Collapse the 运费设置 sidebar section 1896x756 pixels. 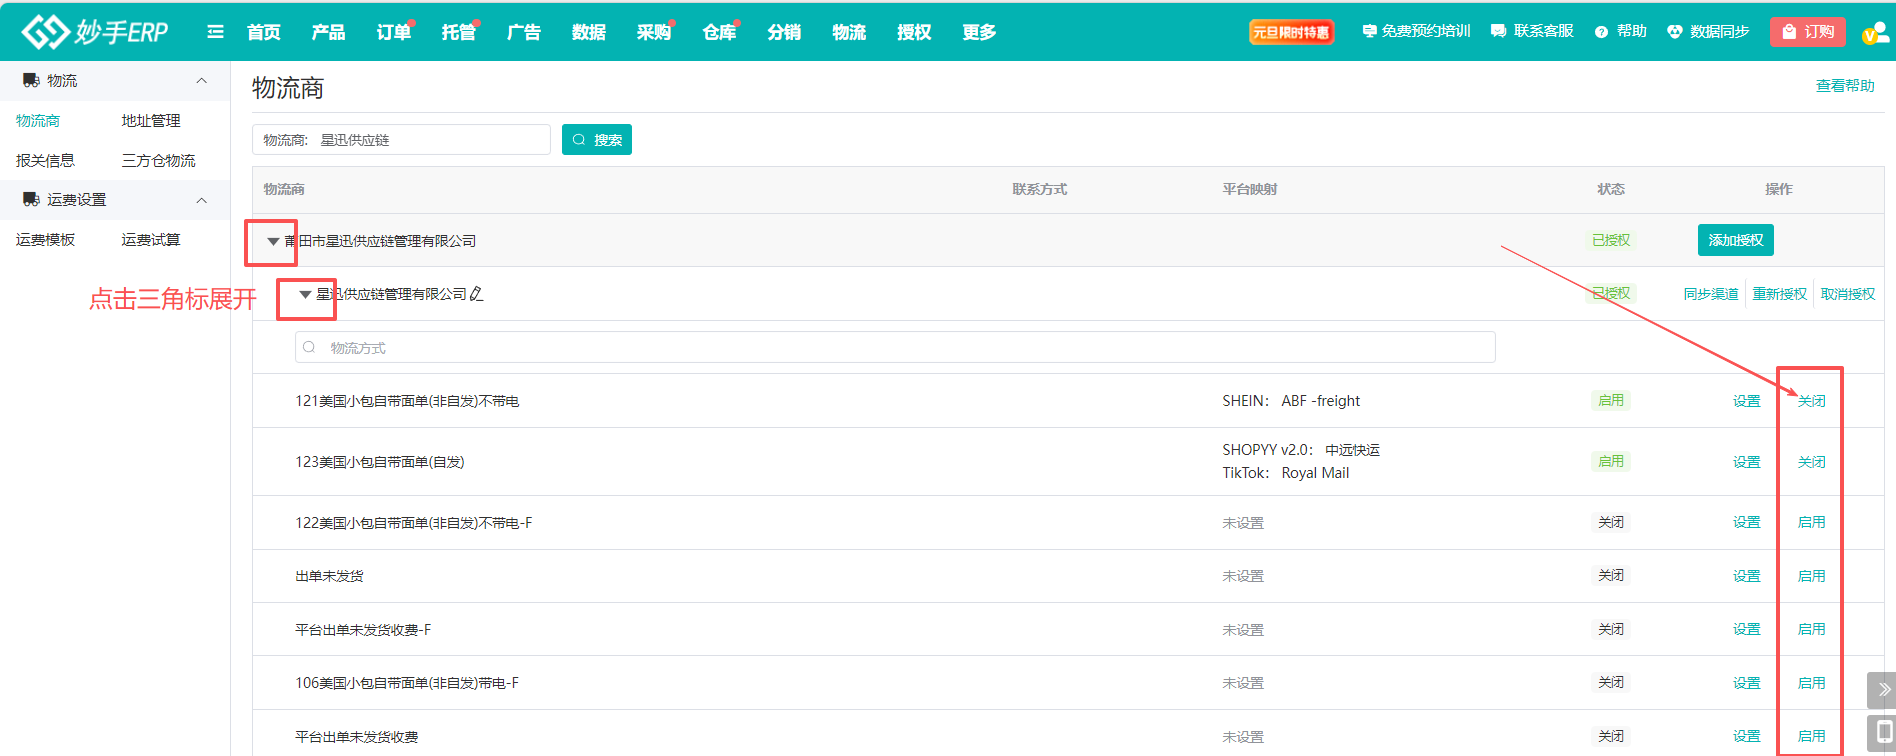(x=201, y=200)
